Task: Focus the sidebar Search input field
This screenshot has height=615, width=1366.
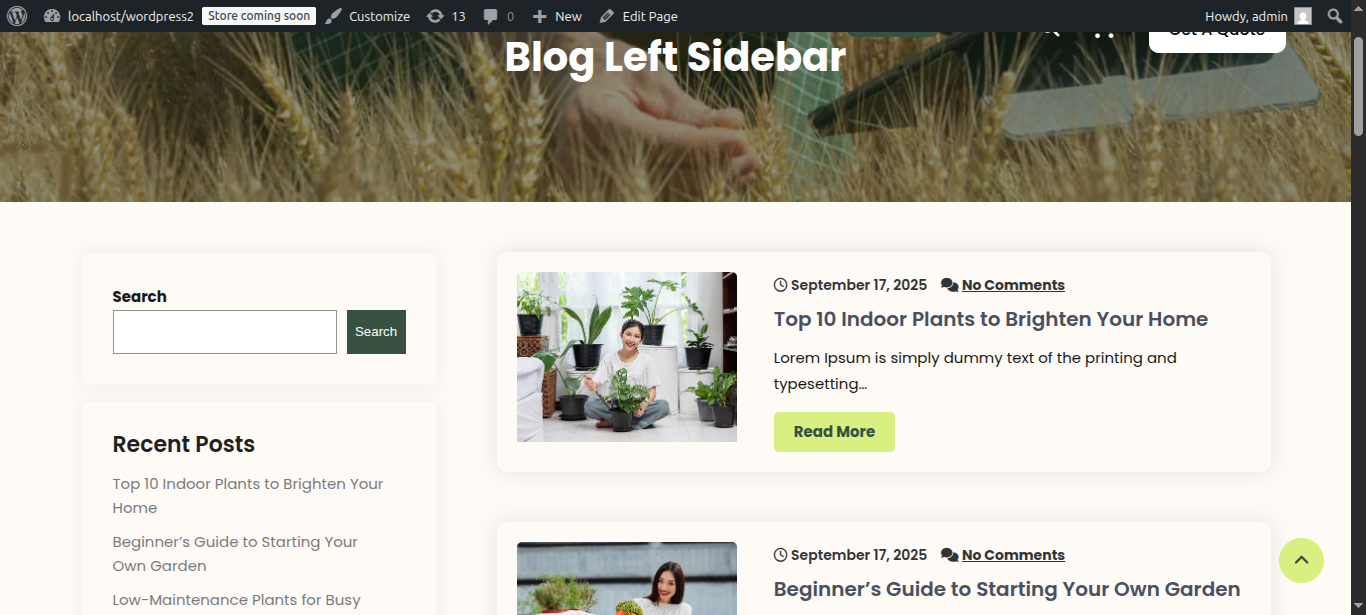Action: 225,332
